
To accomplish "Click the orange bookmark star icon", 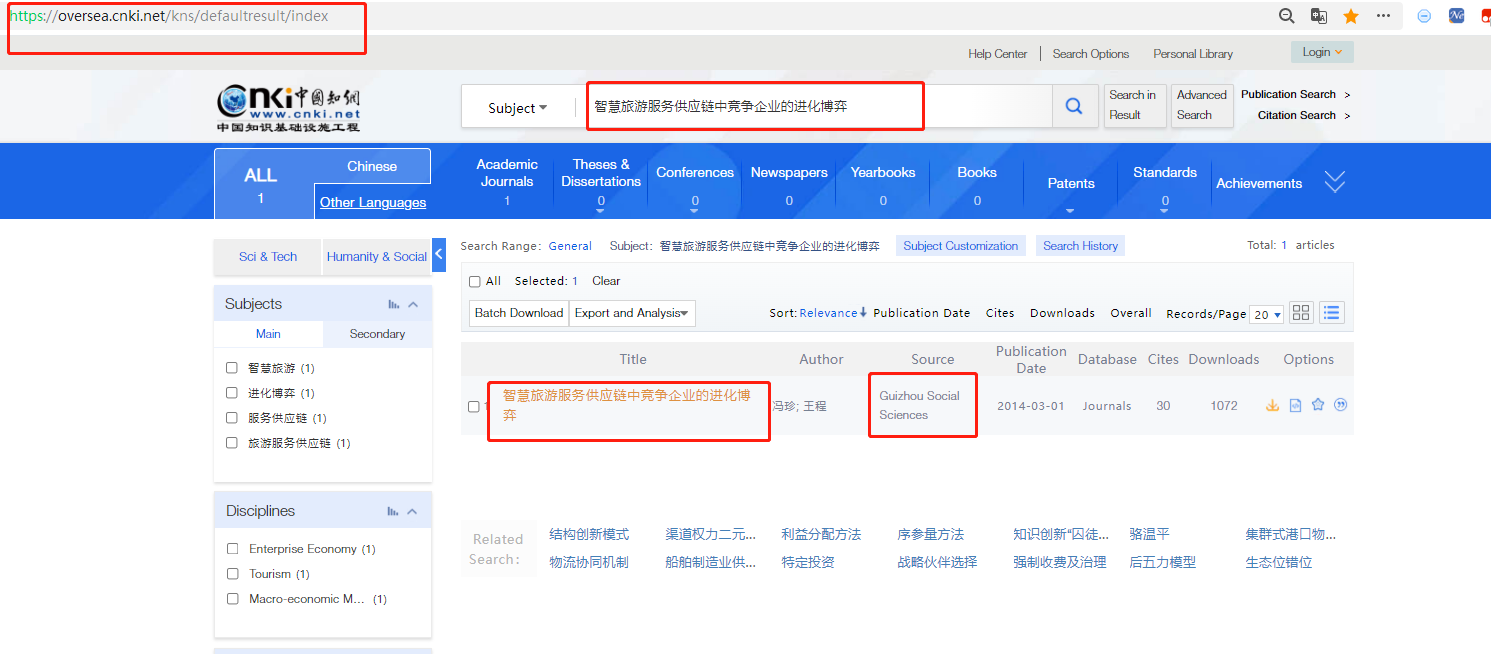I will pos(1351,16).
